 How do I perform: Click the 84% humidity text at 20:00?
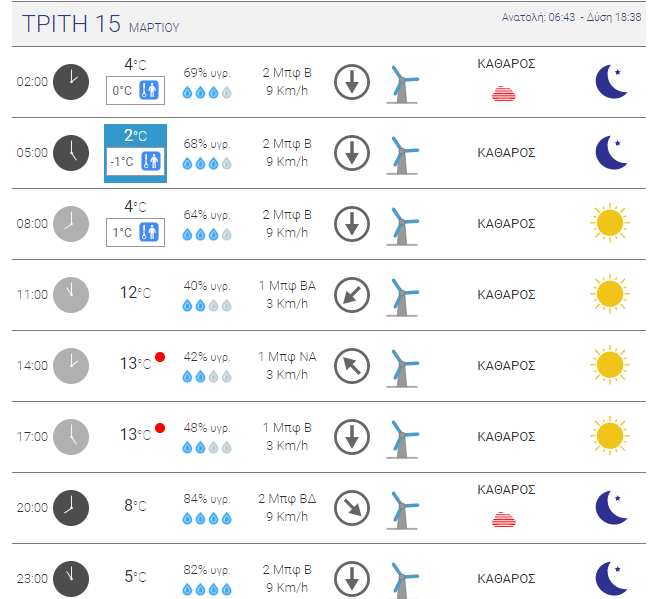tap(207, 499)
